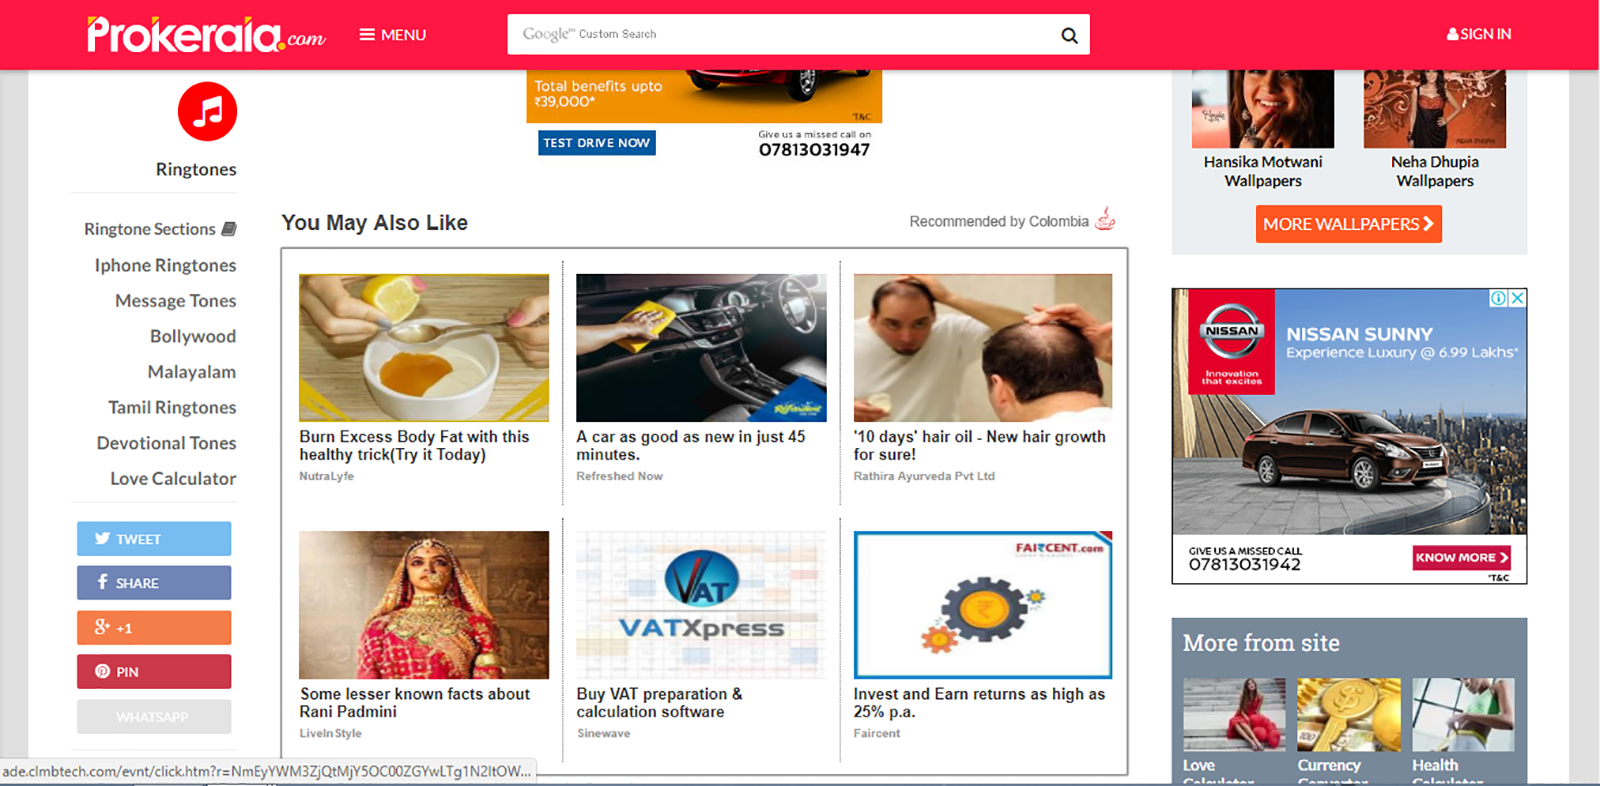This screenshot has width=1600, height=786.
Task: Click the Facebook SHARE button
Action: [x=154, y=583]
